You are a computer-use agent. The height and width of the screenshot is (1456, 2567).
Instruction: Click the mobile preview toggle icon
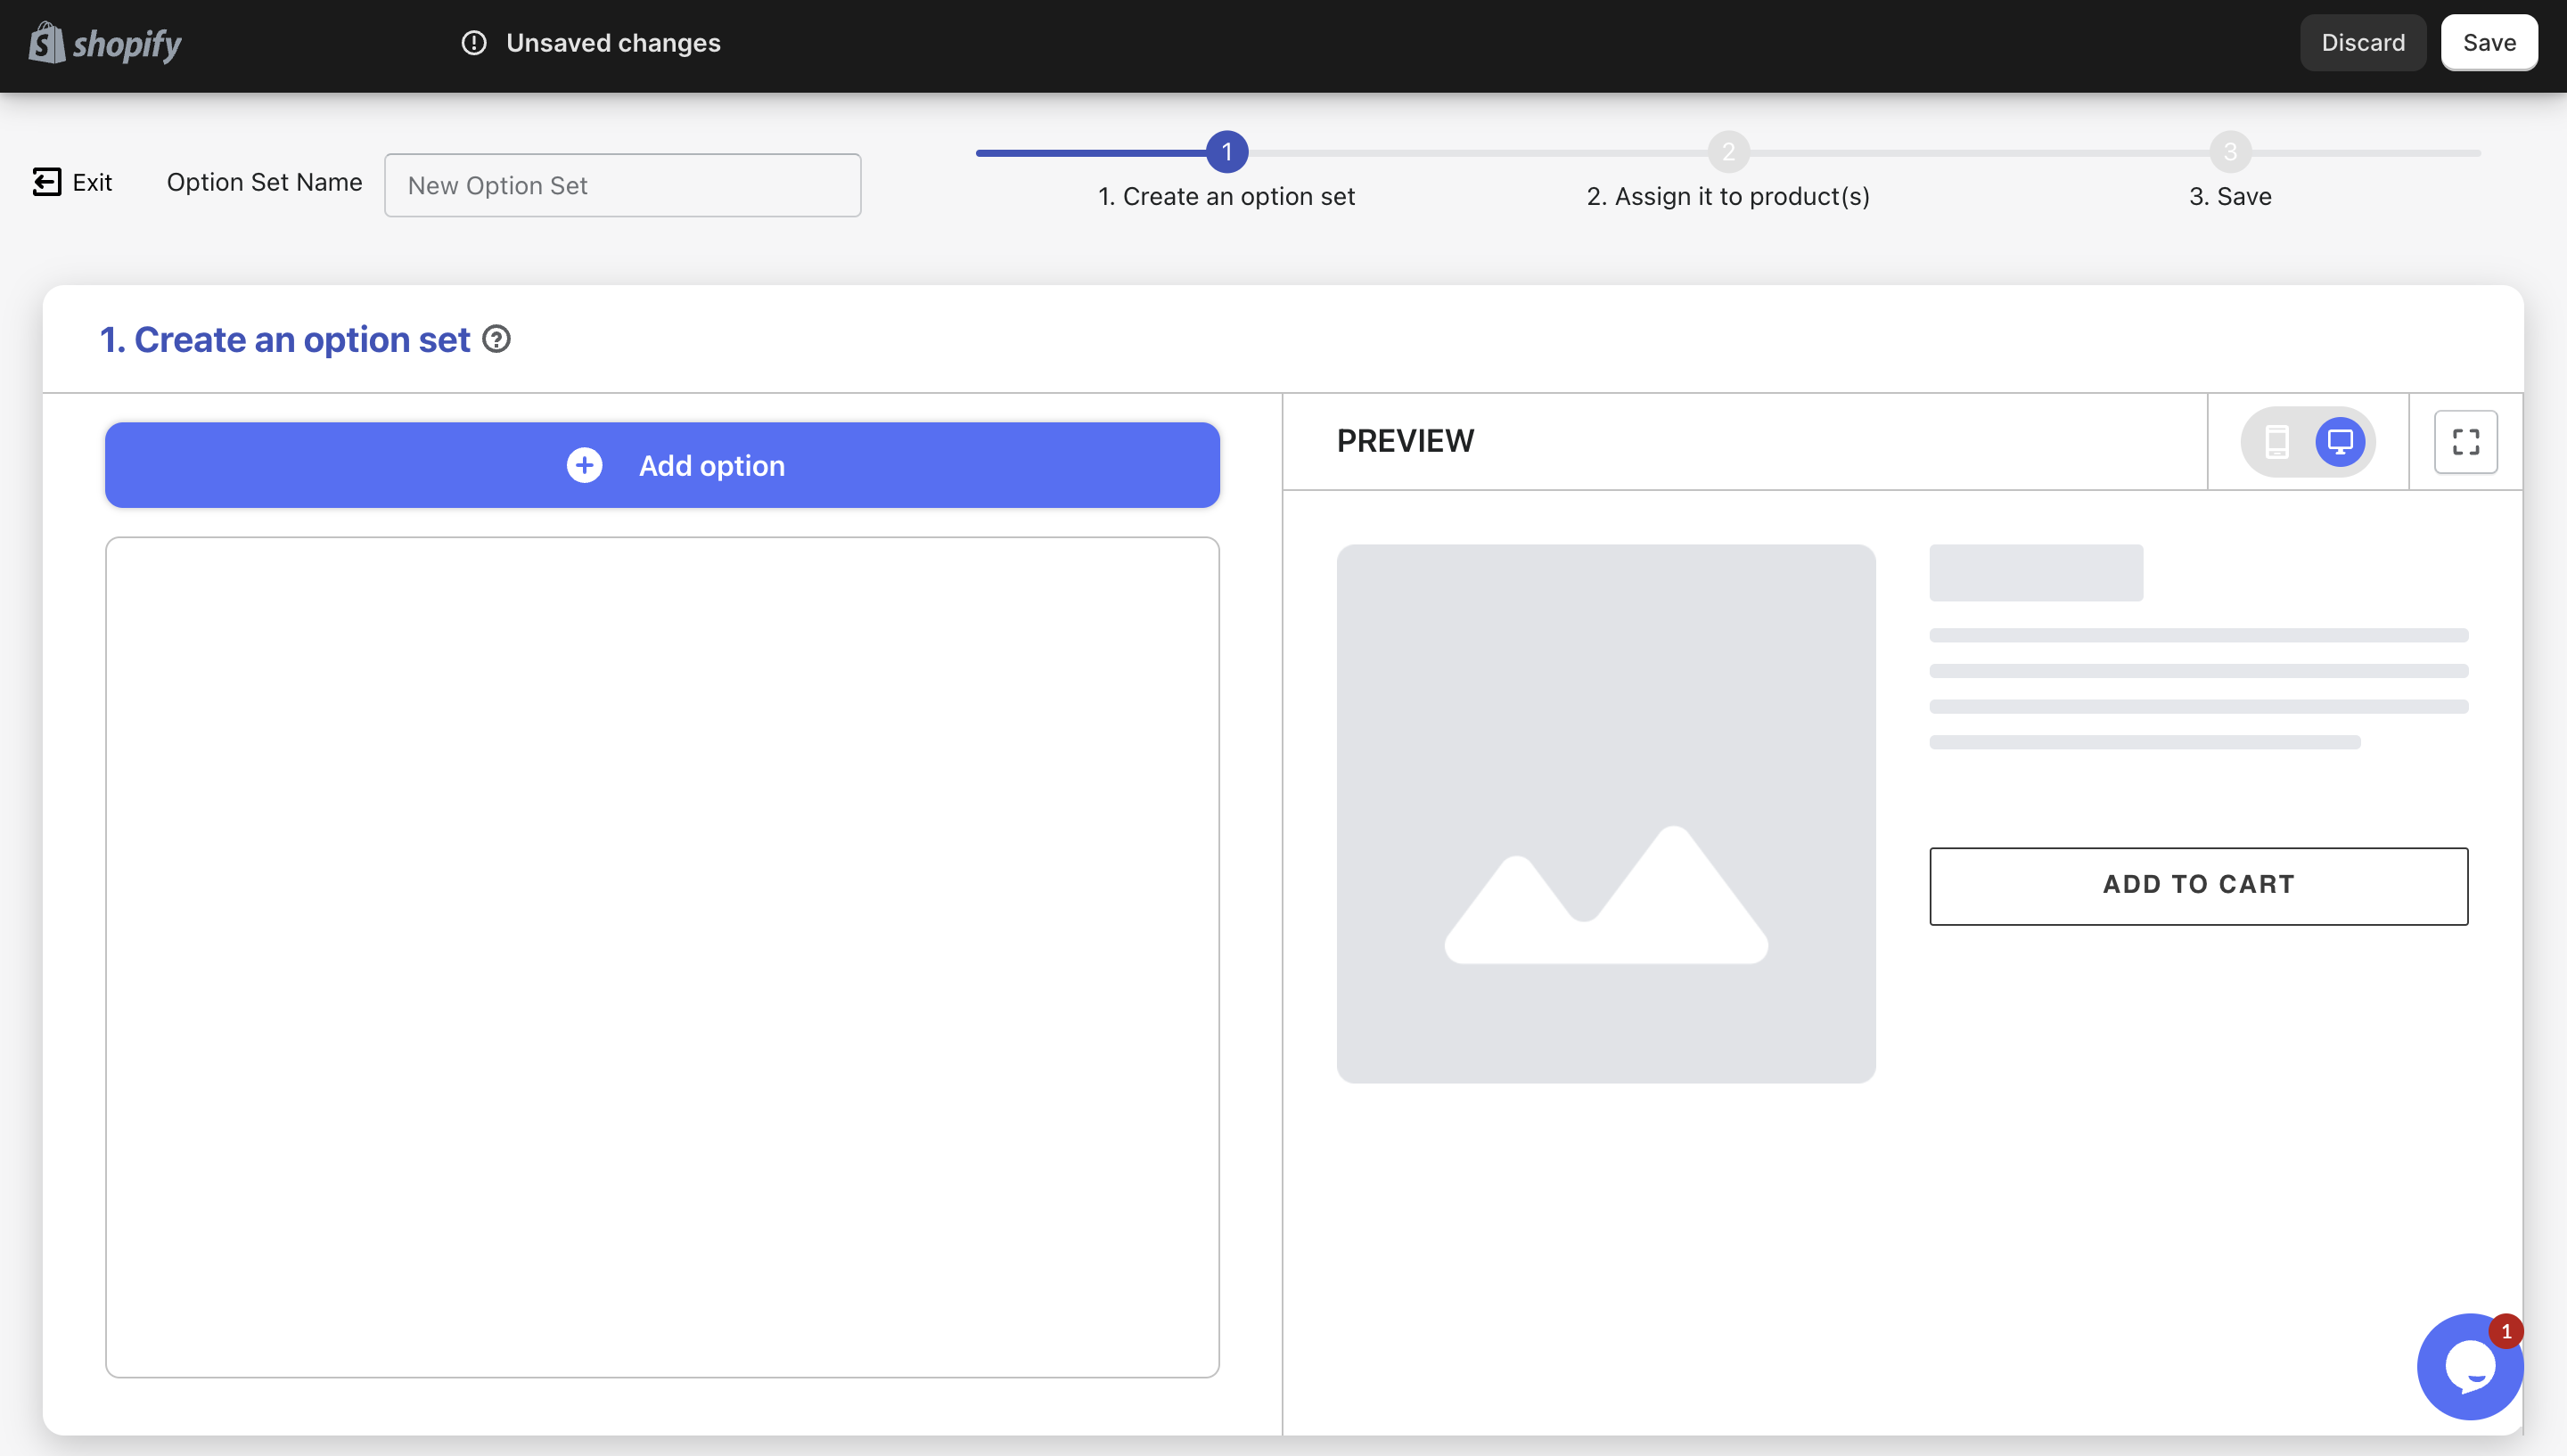coord(2278,443)
